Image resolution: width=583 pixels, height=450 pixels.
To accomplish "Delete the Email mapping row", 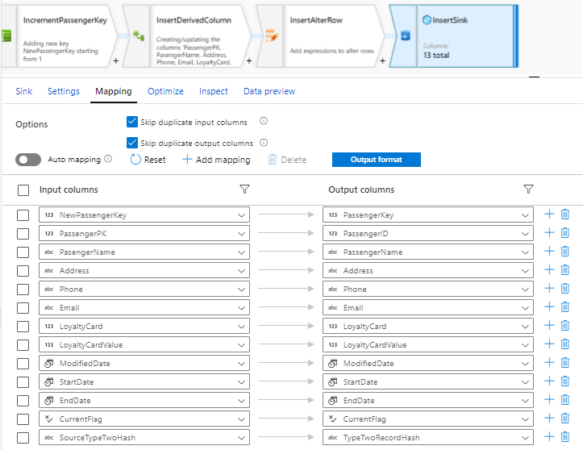I will click(565, 307).
